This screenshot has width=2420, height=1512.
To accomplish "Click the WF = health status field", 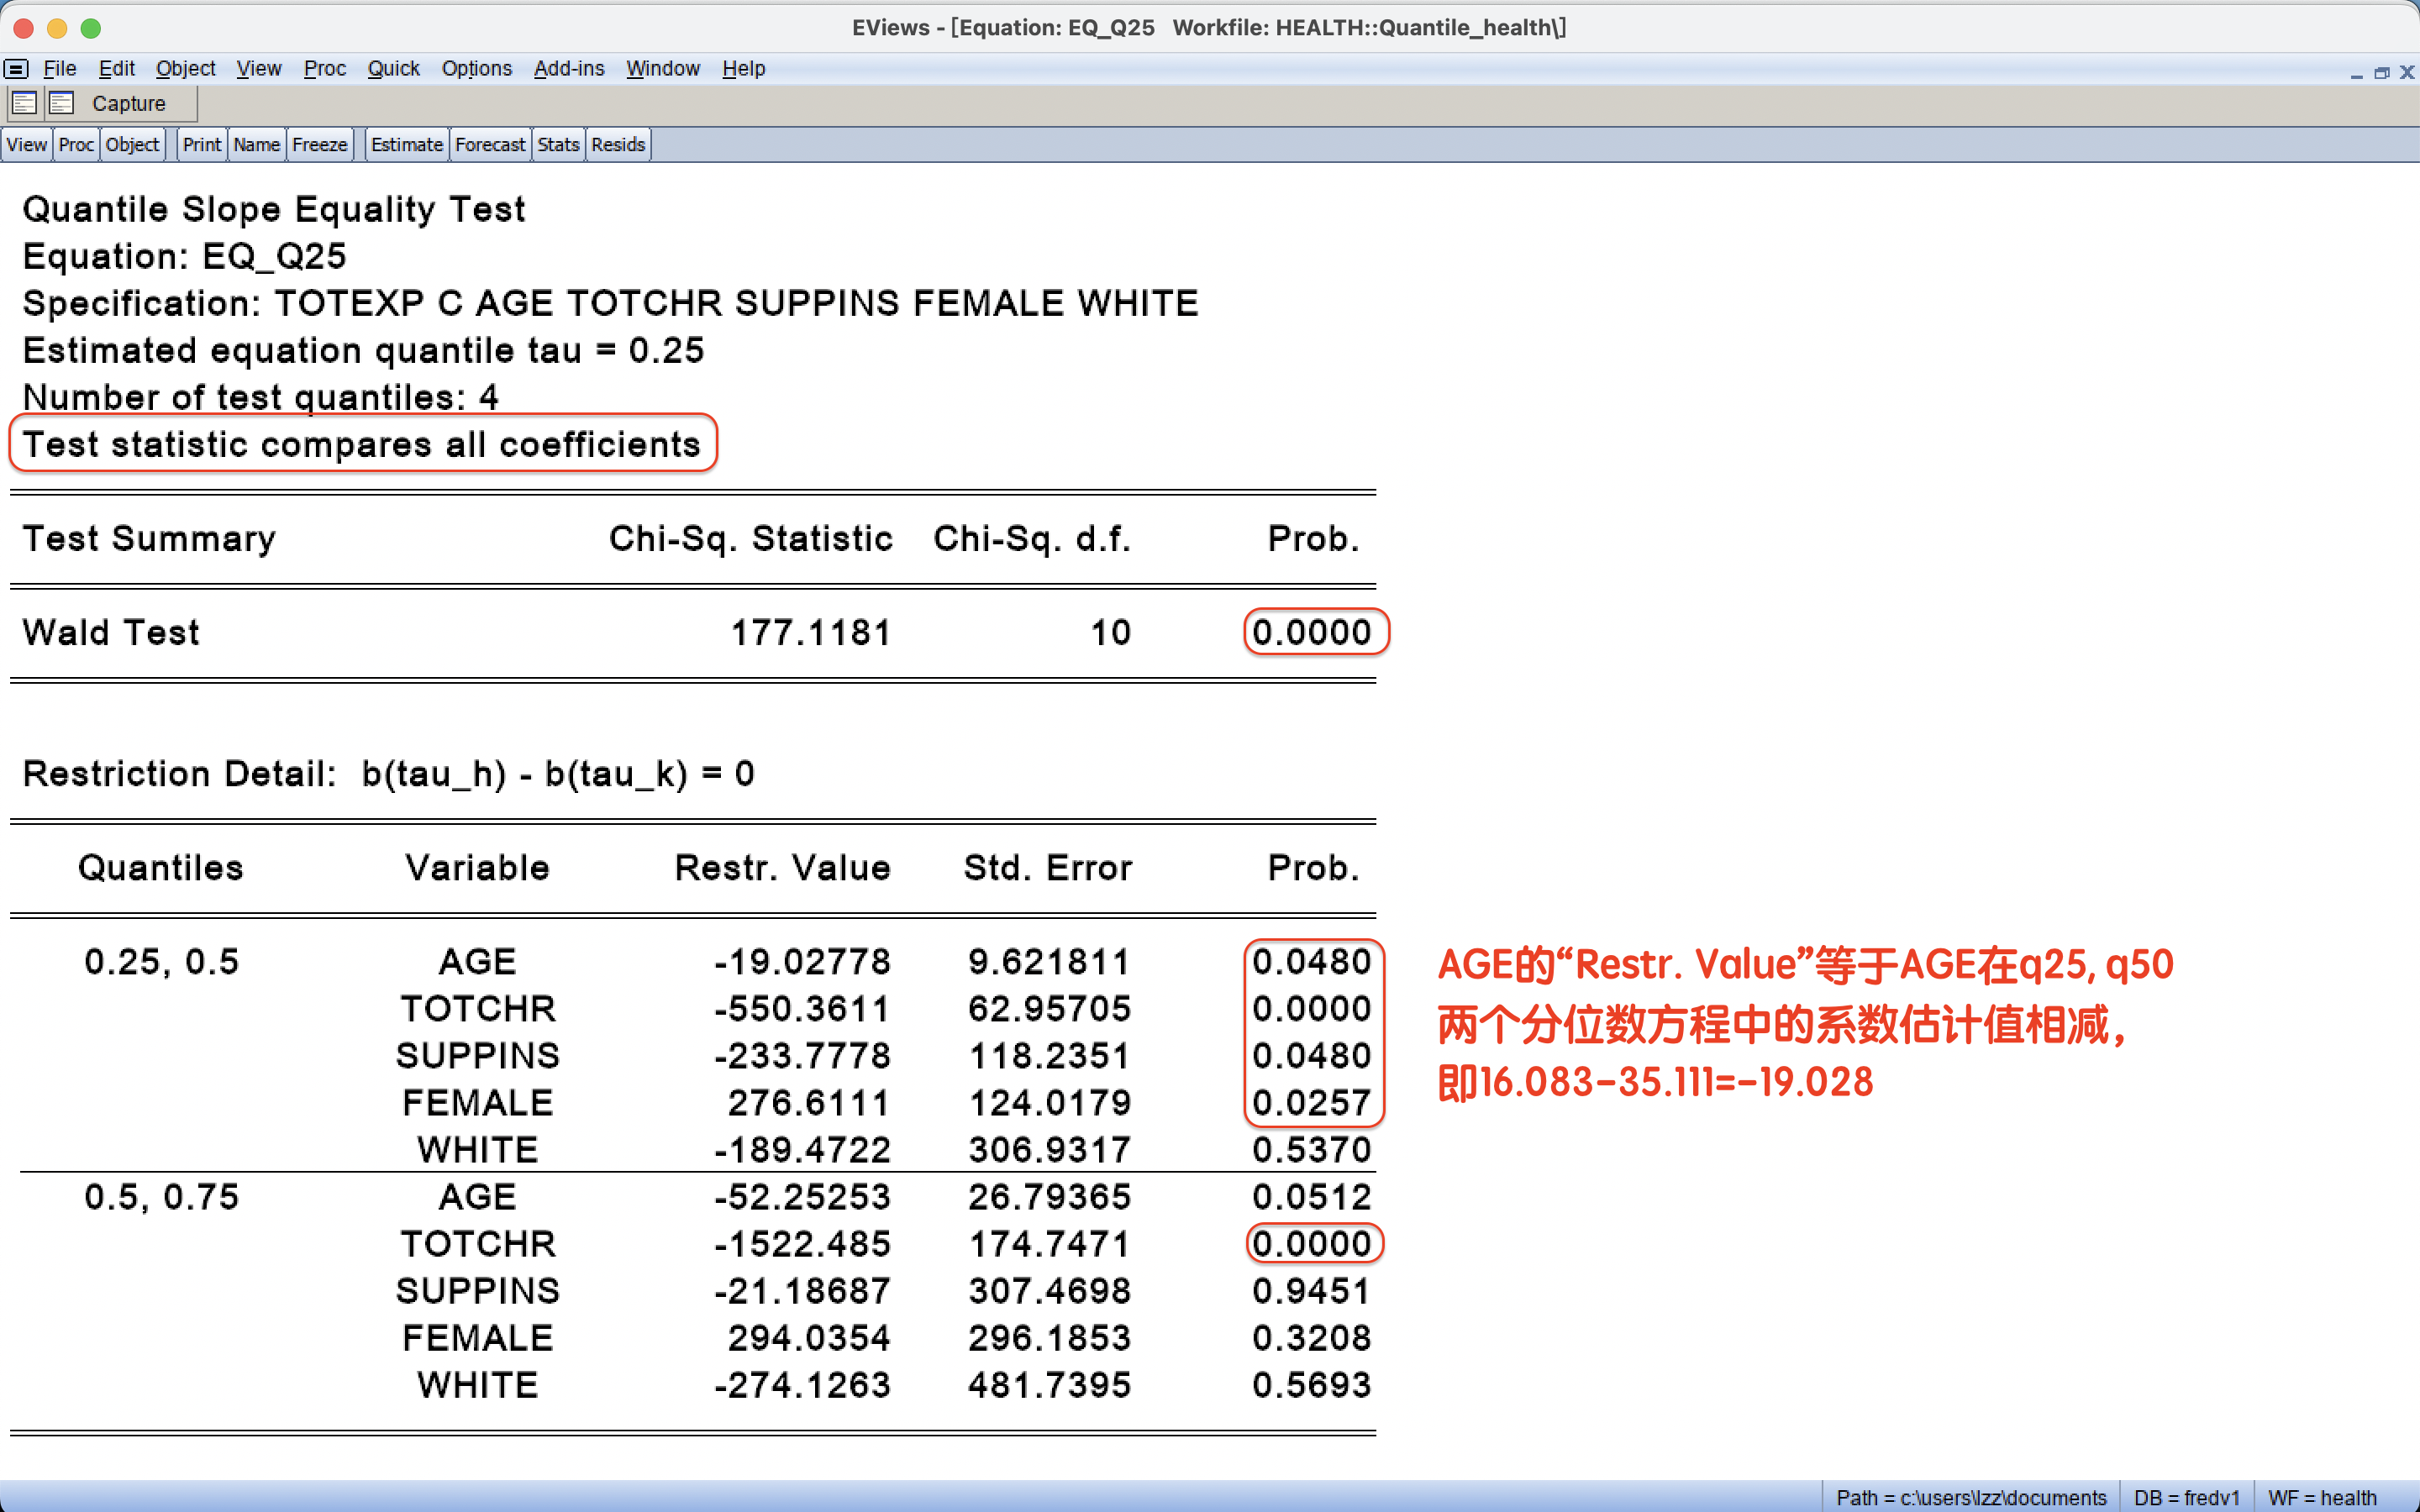I will pyautogui.click(x=2321, y=1497).
